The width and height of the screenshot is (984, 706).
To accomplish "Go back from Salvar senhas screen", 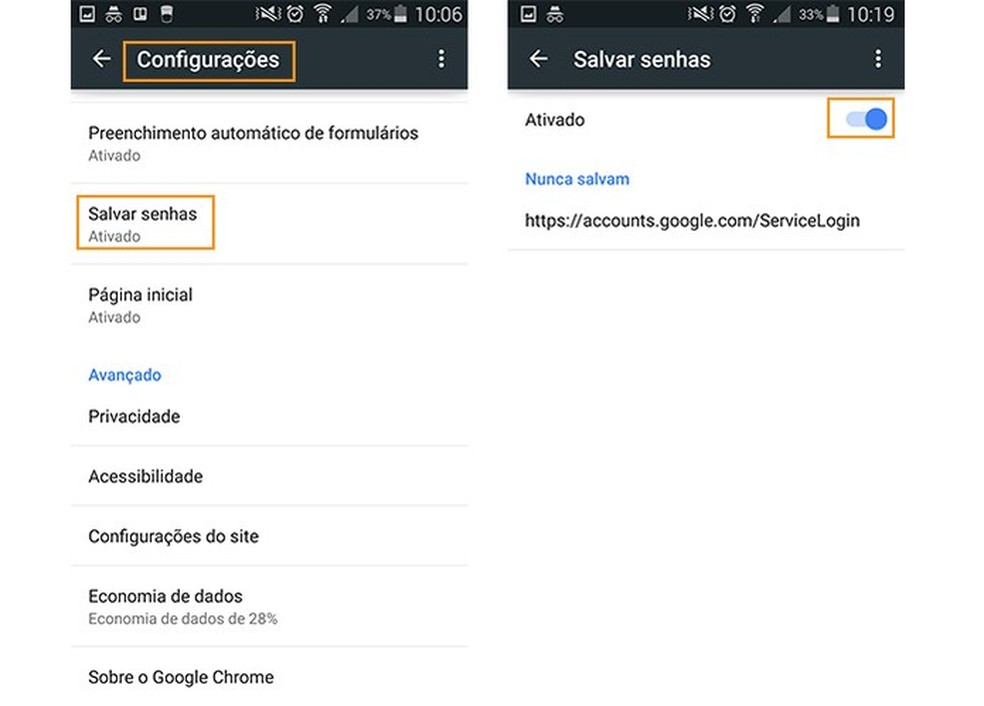I will [x=538, y=59].
